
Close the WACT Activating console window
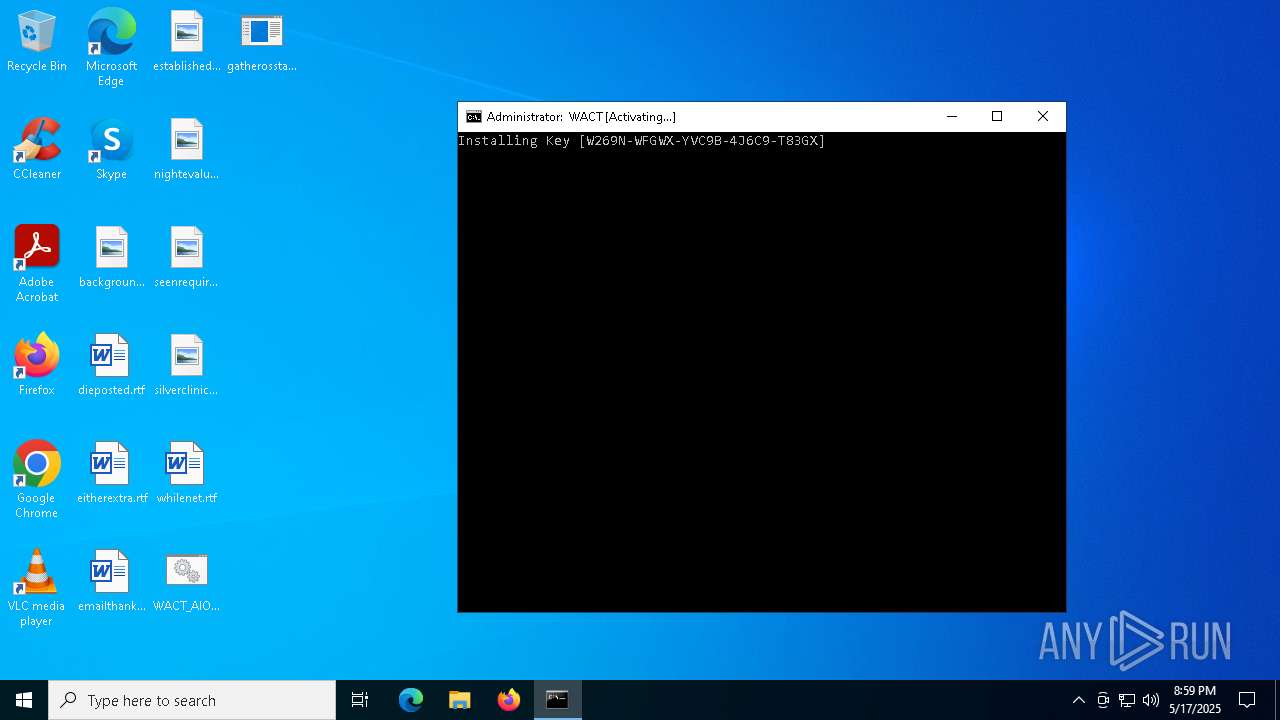point(1043,117)
